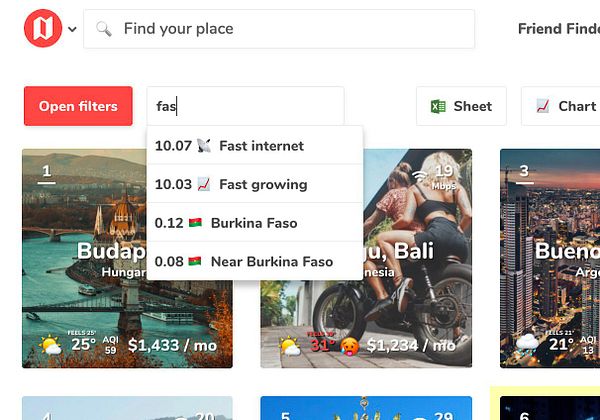
Task: Choose Near Burkina Faso suggestion
Action: pos(255,262)
